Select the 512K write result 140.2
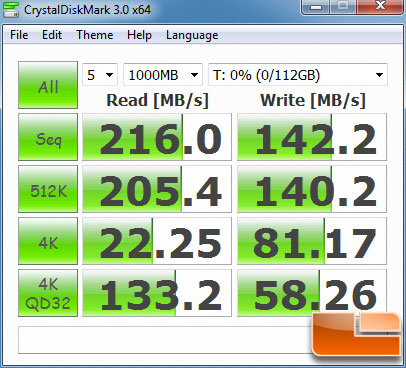Image resolution: width=406 pixels, height=368 pixels. point(312,189)
